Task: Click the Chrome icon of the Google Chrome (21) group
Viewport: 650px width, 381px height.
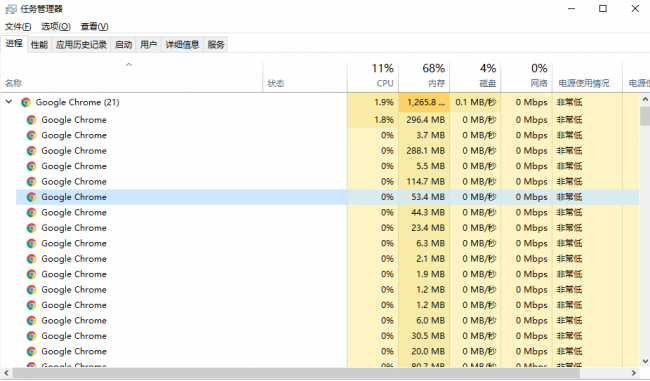Action: click(26, 102)
